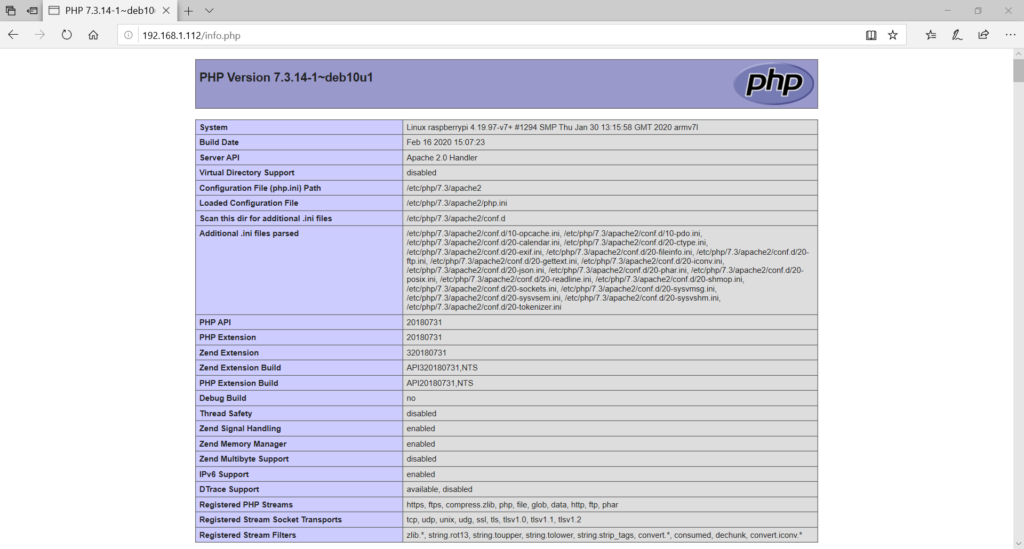The height and width of the screenshot is (549, 1024).
Task: Click the site information icon
Action: [x=130, y=35]
